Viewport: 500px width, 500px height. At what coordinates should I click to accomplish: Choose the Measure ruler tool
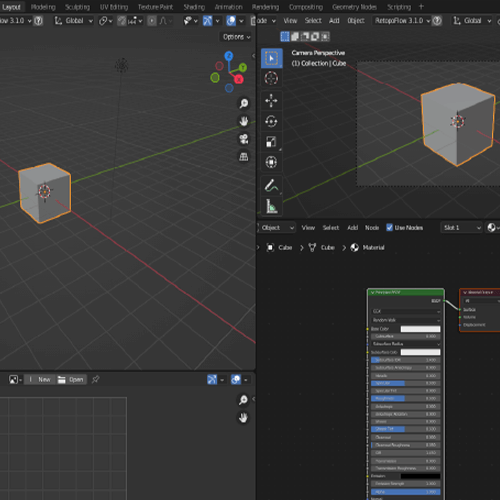coord(271,206)
